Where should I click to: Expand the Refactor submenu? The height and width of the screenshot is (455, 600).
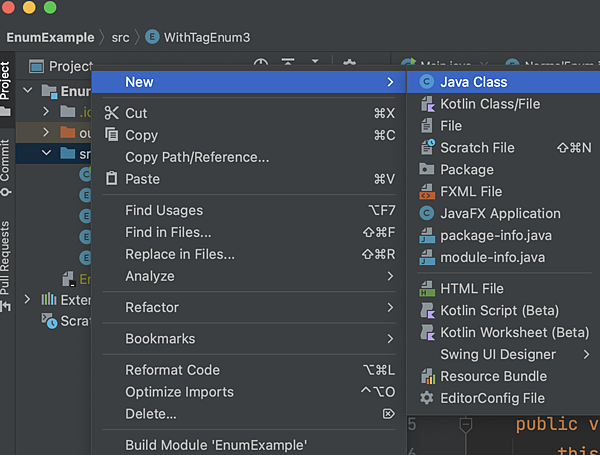[249, 307]
